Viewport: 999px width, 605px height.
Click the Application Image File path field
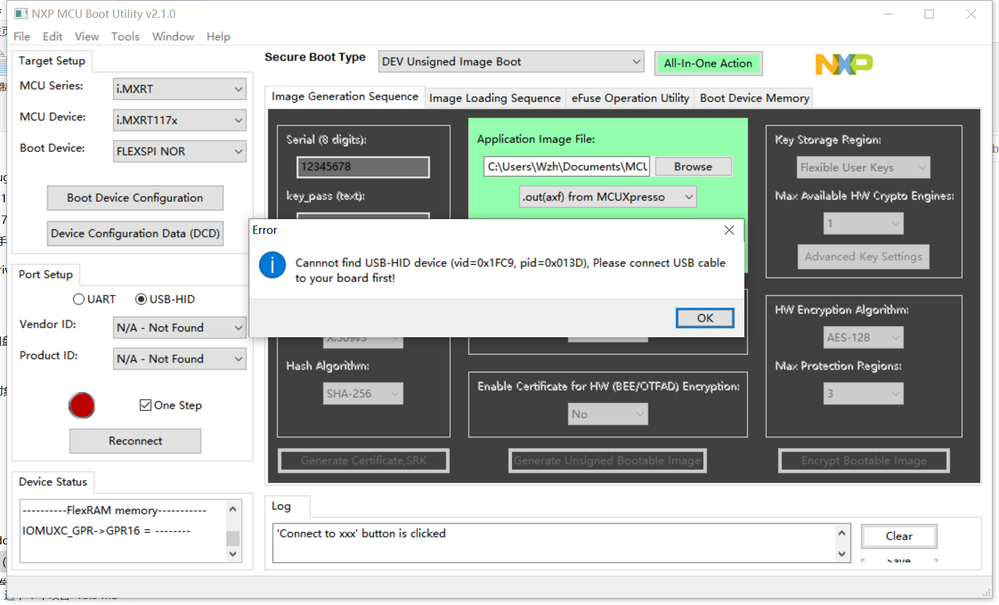pos(566,166)
